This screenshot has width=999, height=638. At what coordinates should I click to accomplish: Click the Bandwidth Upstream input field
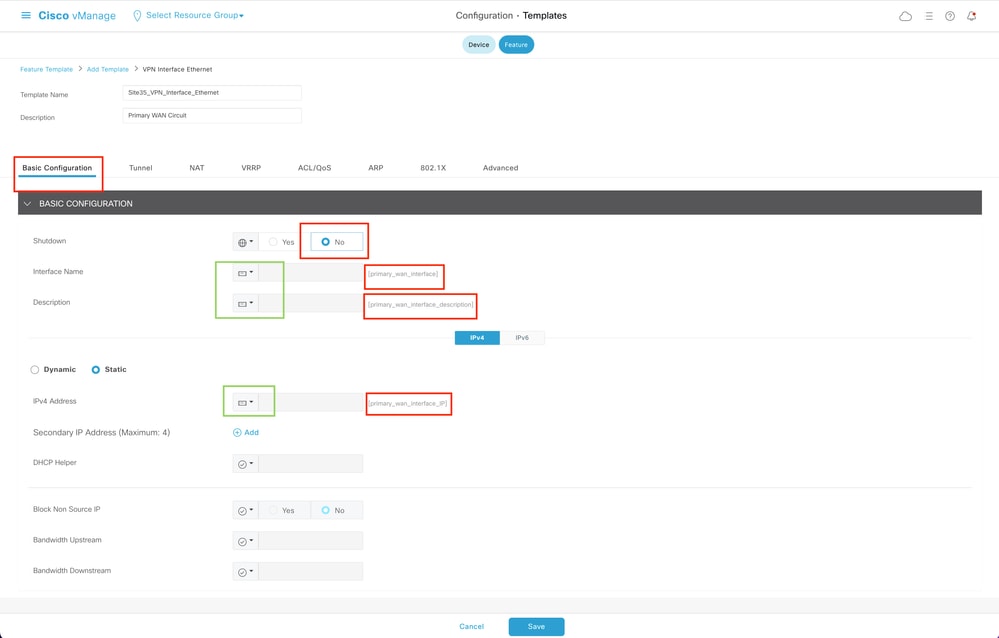[311, 541]
